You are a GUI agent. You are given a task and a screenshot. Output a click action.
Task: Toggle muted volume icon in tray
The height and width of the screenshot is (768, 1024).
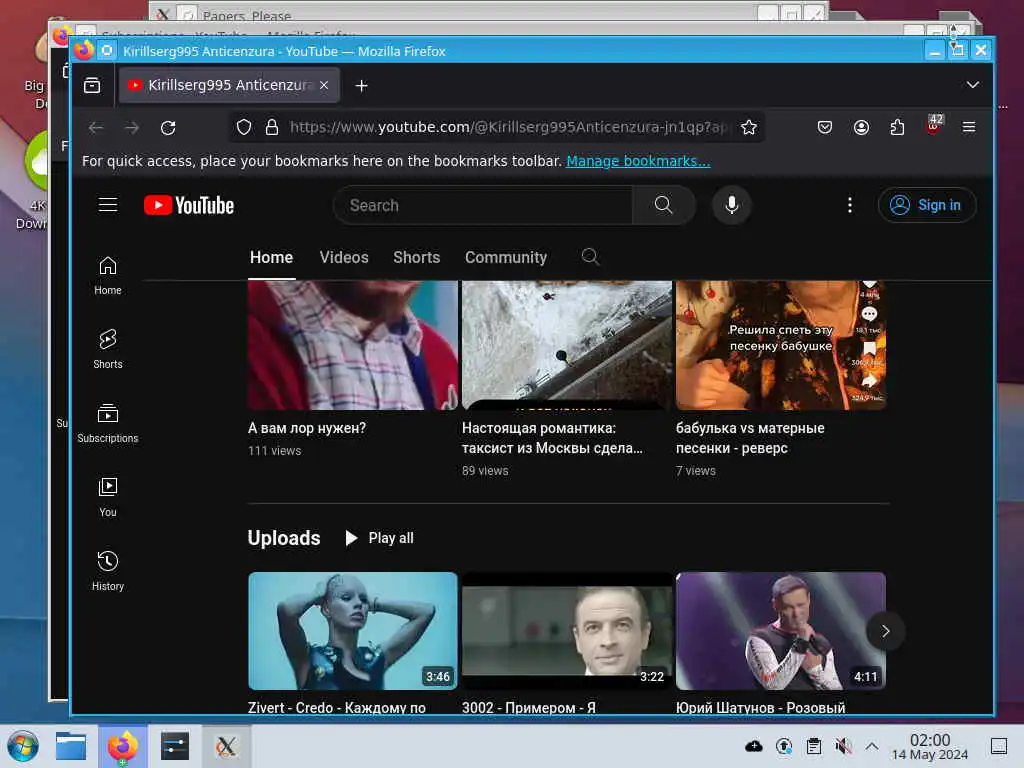click(843, 746)
